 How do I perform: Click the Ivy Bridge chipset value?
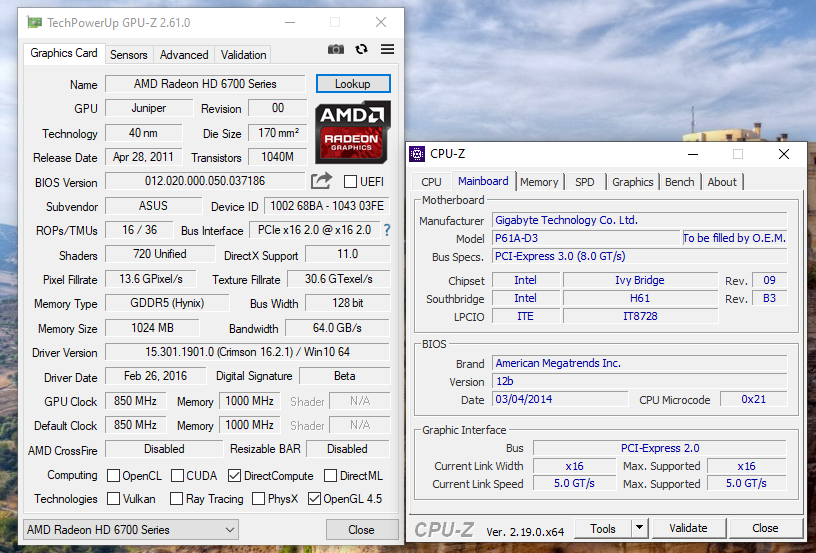tap(640, 280)
